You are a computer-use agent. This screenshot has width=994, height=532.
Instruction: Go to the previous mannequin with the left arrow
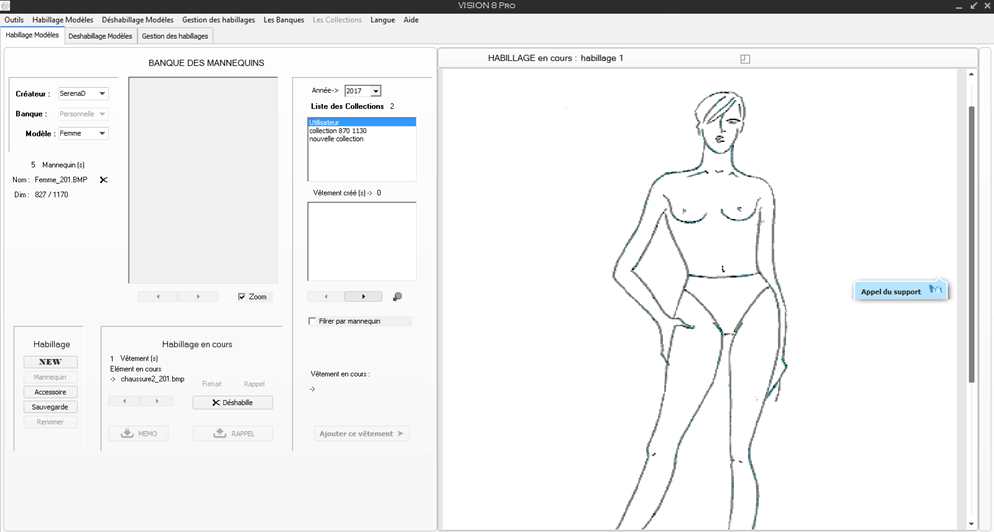coord(158,297)
